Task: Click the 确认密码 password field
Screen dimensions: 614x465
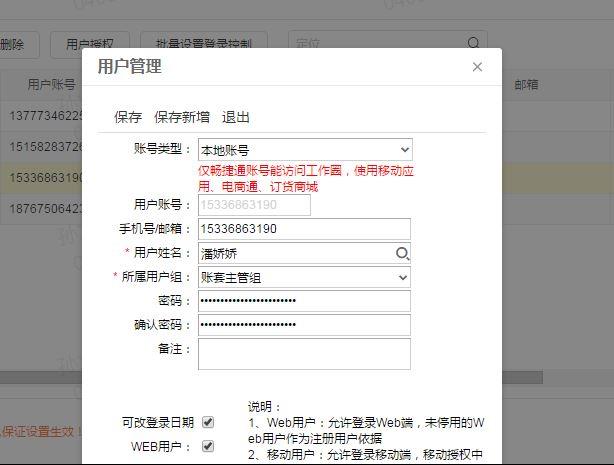Action: (304, 325)
